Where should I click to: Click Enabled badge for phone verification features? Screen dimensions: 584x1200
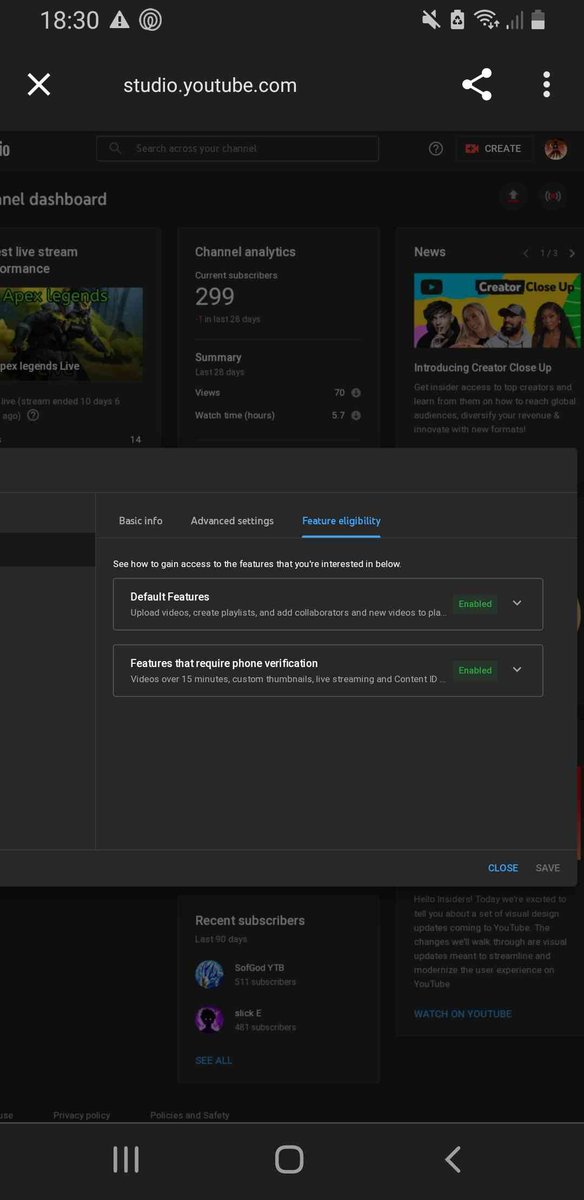point(475,670)
